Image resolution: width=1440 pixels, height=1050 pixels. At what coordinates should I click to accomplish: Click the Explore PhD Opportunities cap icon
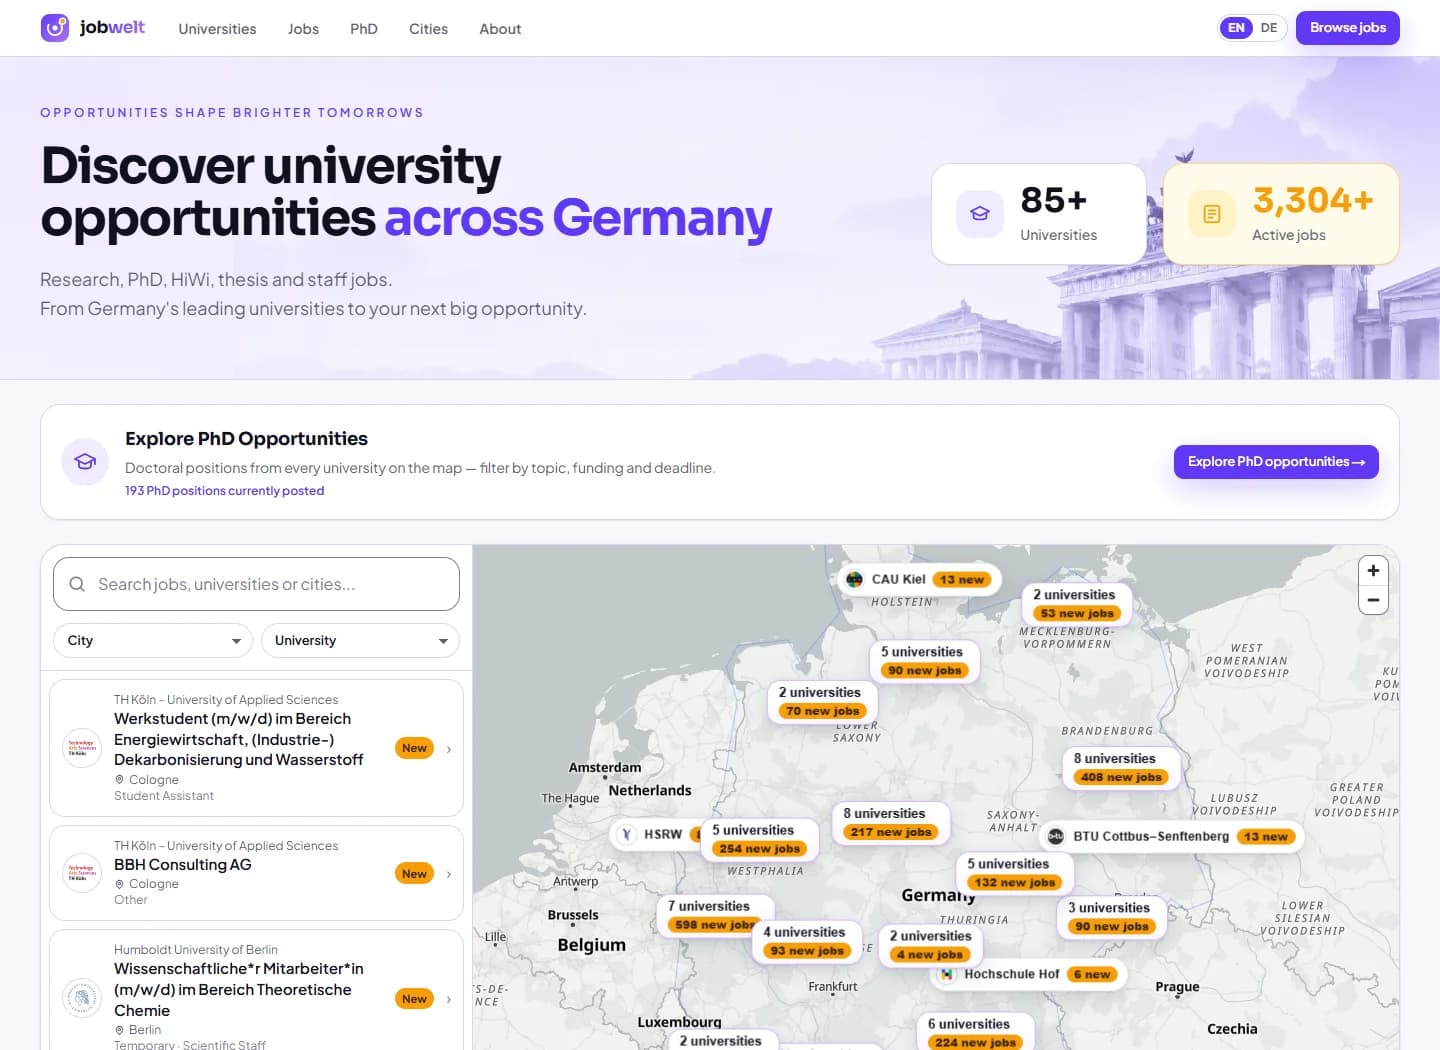(85, 462)
